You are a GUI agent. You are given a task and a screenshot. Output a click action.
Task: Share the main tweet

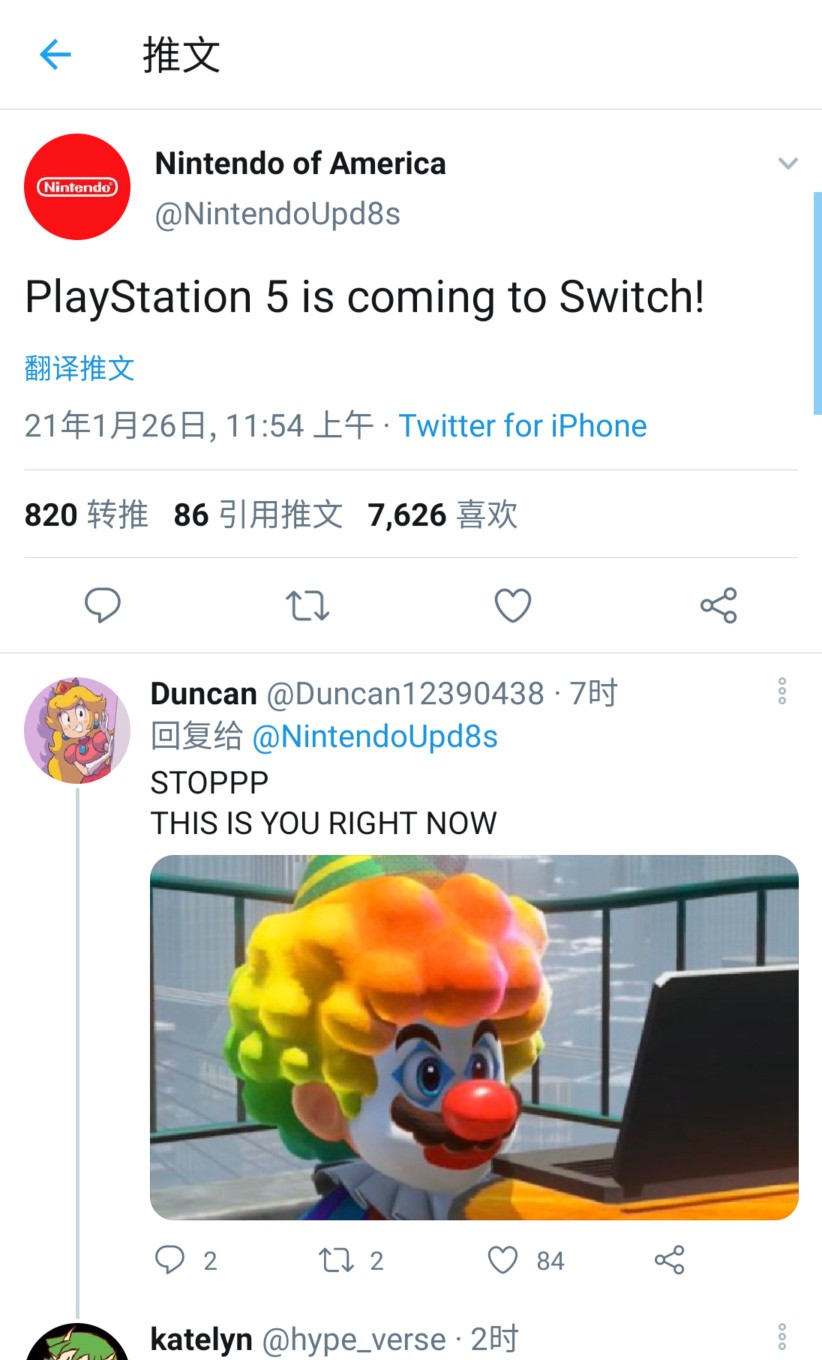718,606
